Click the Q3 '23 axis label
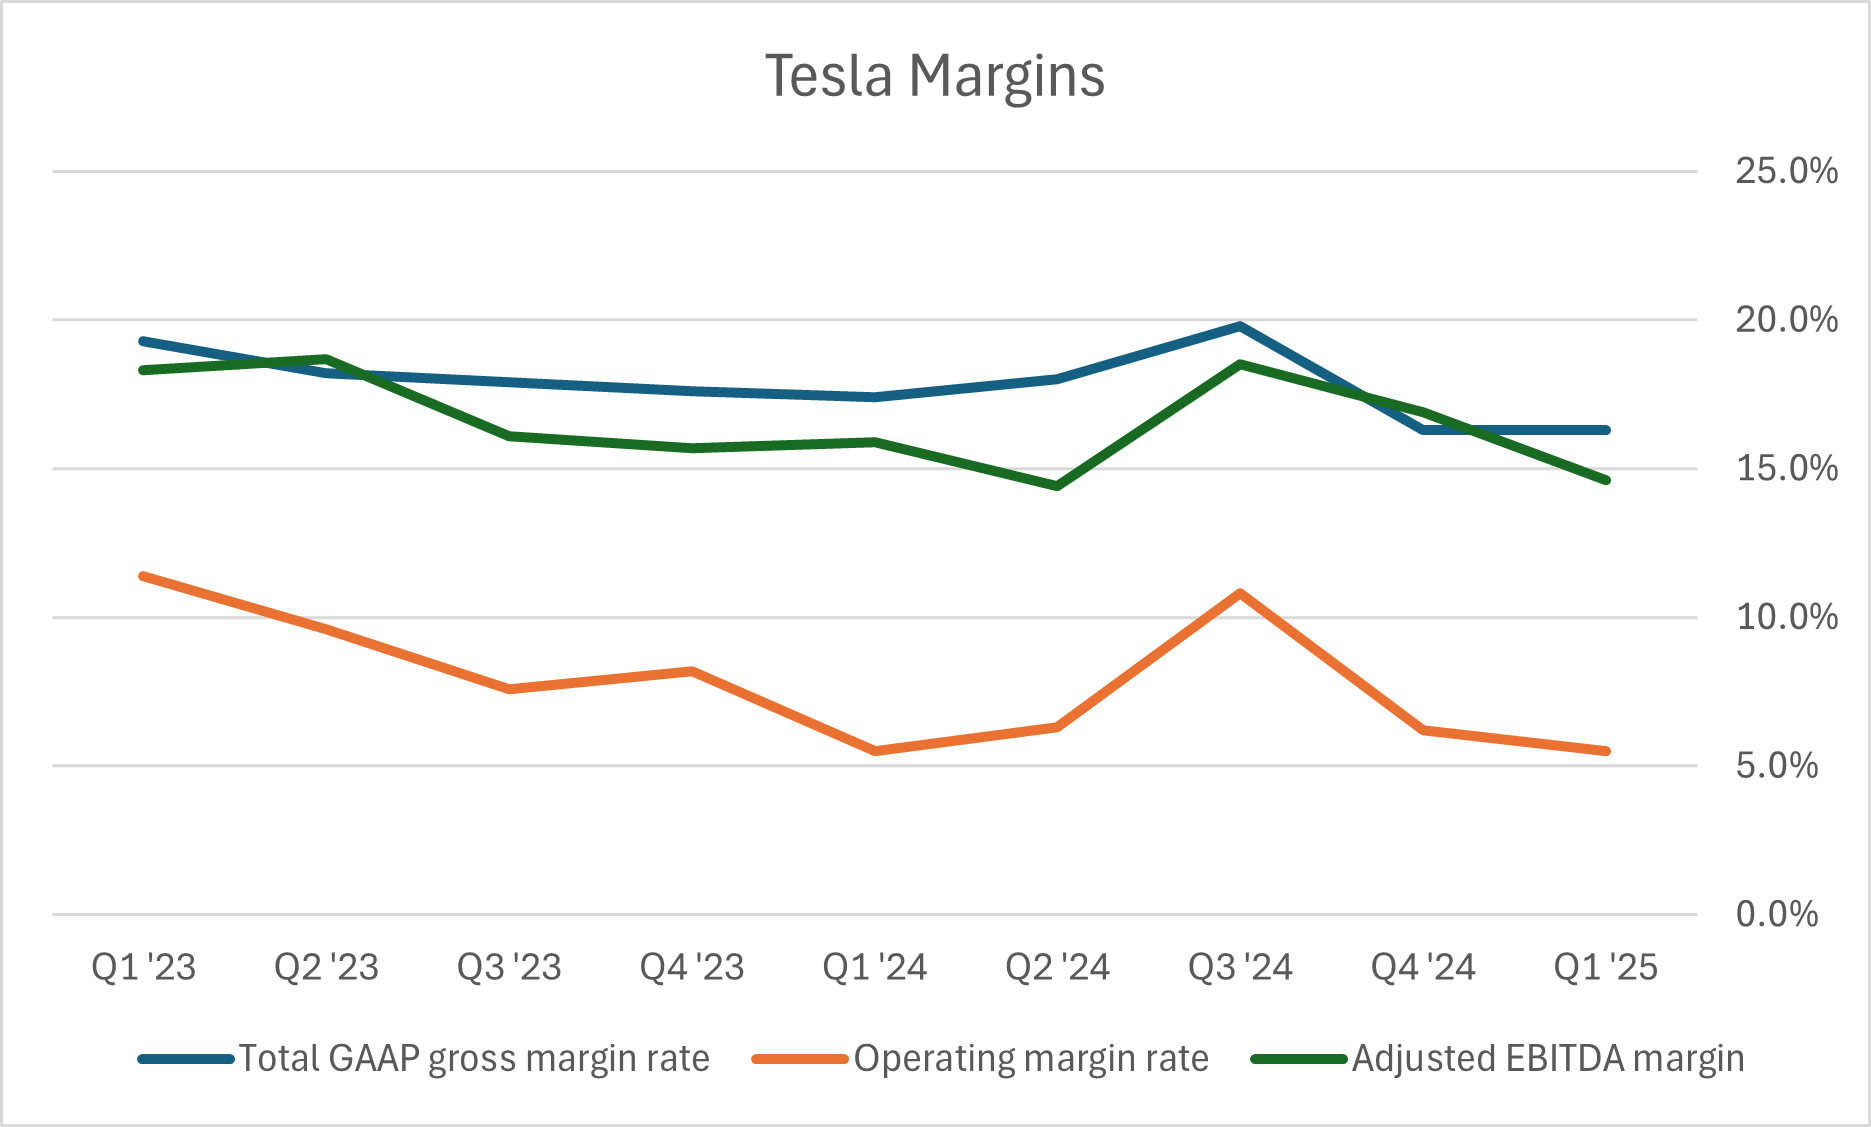Screen dimensions: 1871x1127 pyautogui.click(x=509, y=967)
